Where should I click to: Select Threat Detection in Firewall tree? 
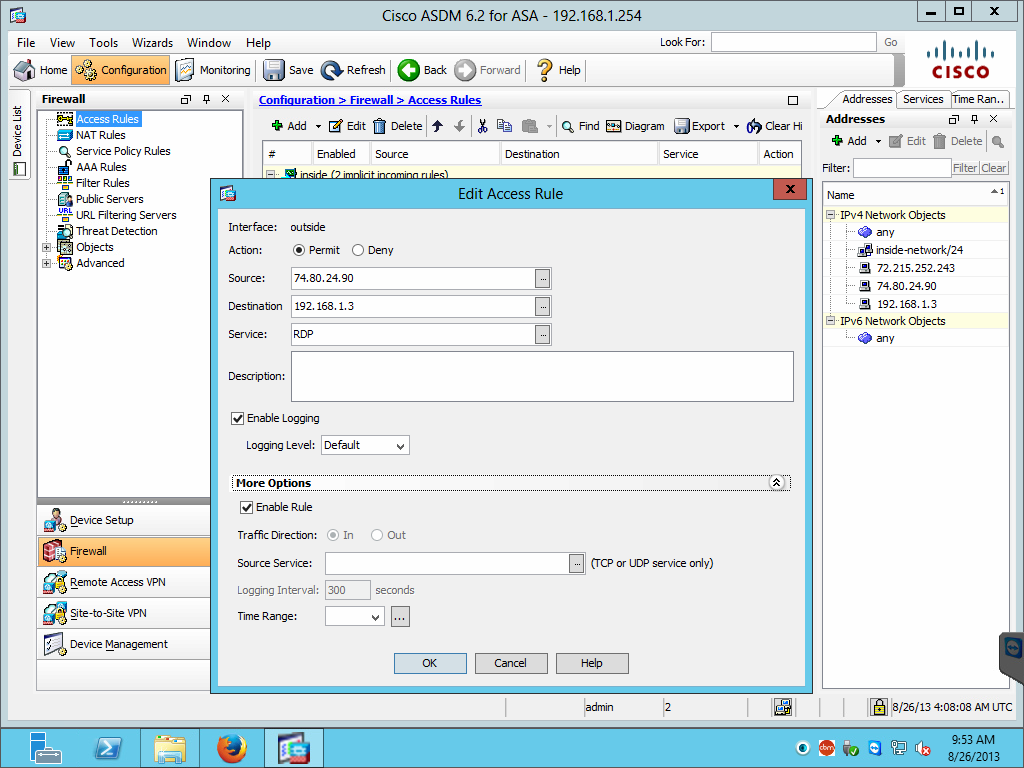click(116, 231)
